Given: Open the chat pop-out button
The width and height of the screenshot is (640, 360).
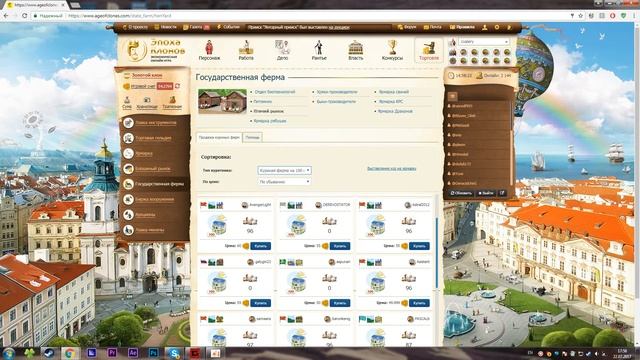Looking at the screenshot, I should pyautogui.click(x=502, y=193).
